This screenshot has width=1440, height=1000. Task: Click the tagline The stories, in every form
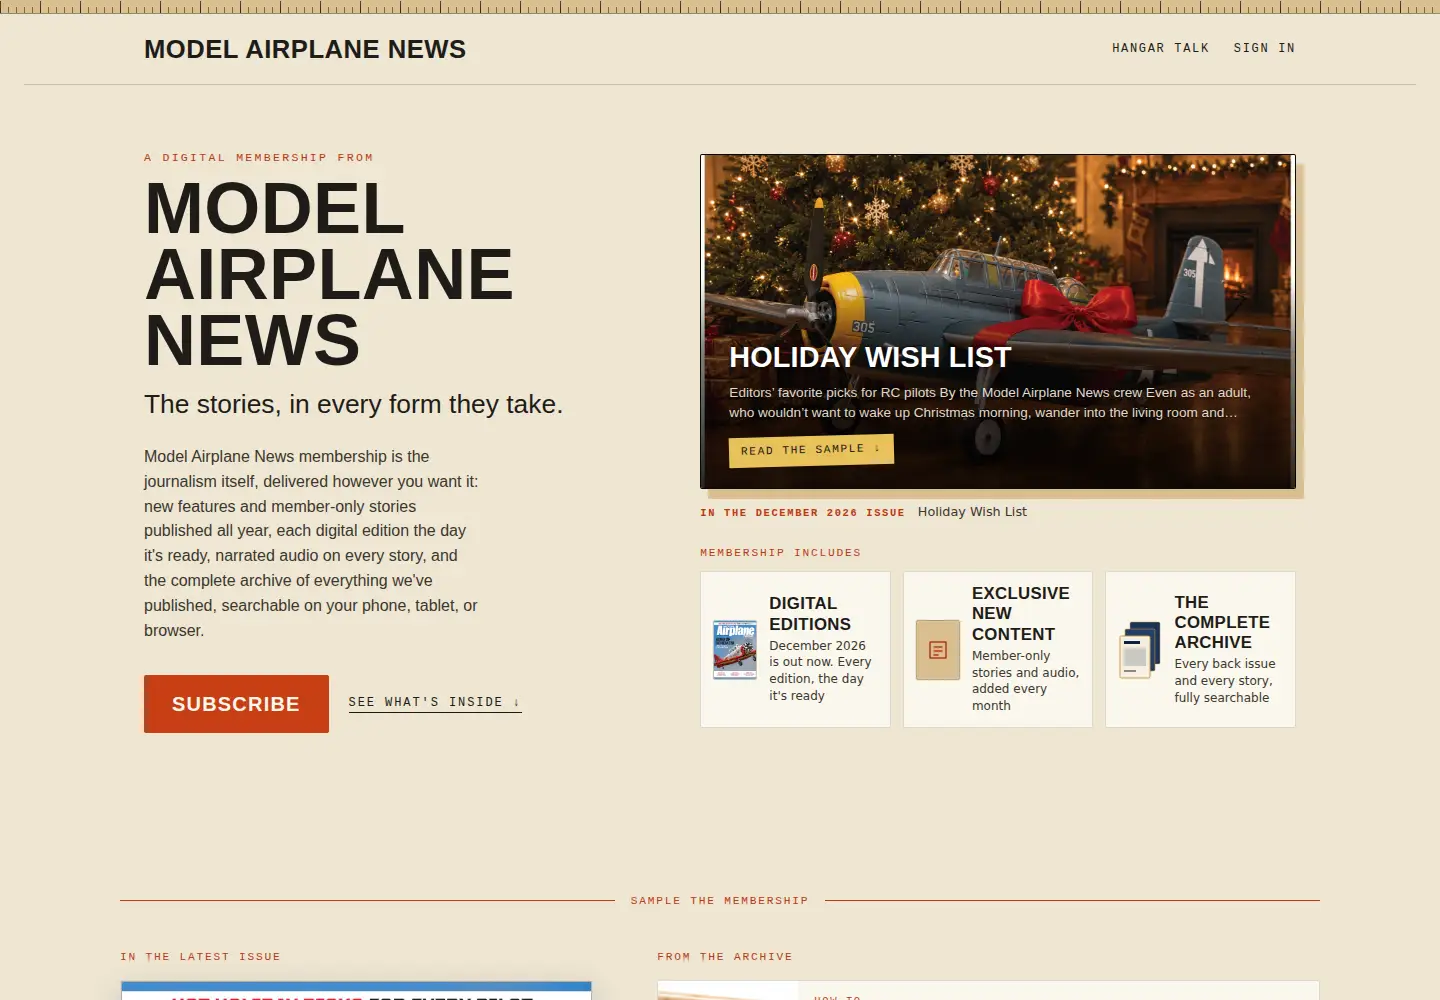coord(353,404)
